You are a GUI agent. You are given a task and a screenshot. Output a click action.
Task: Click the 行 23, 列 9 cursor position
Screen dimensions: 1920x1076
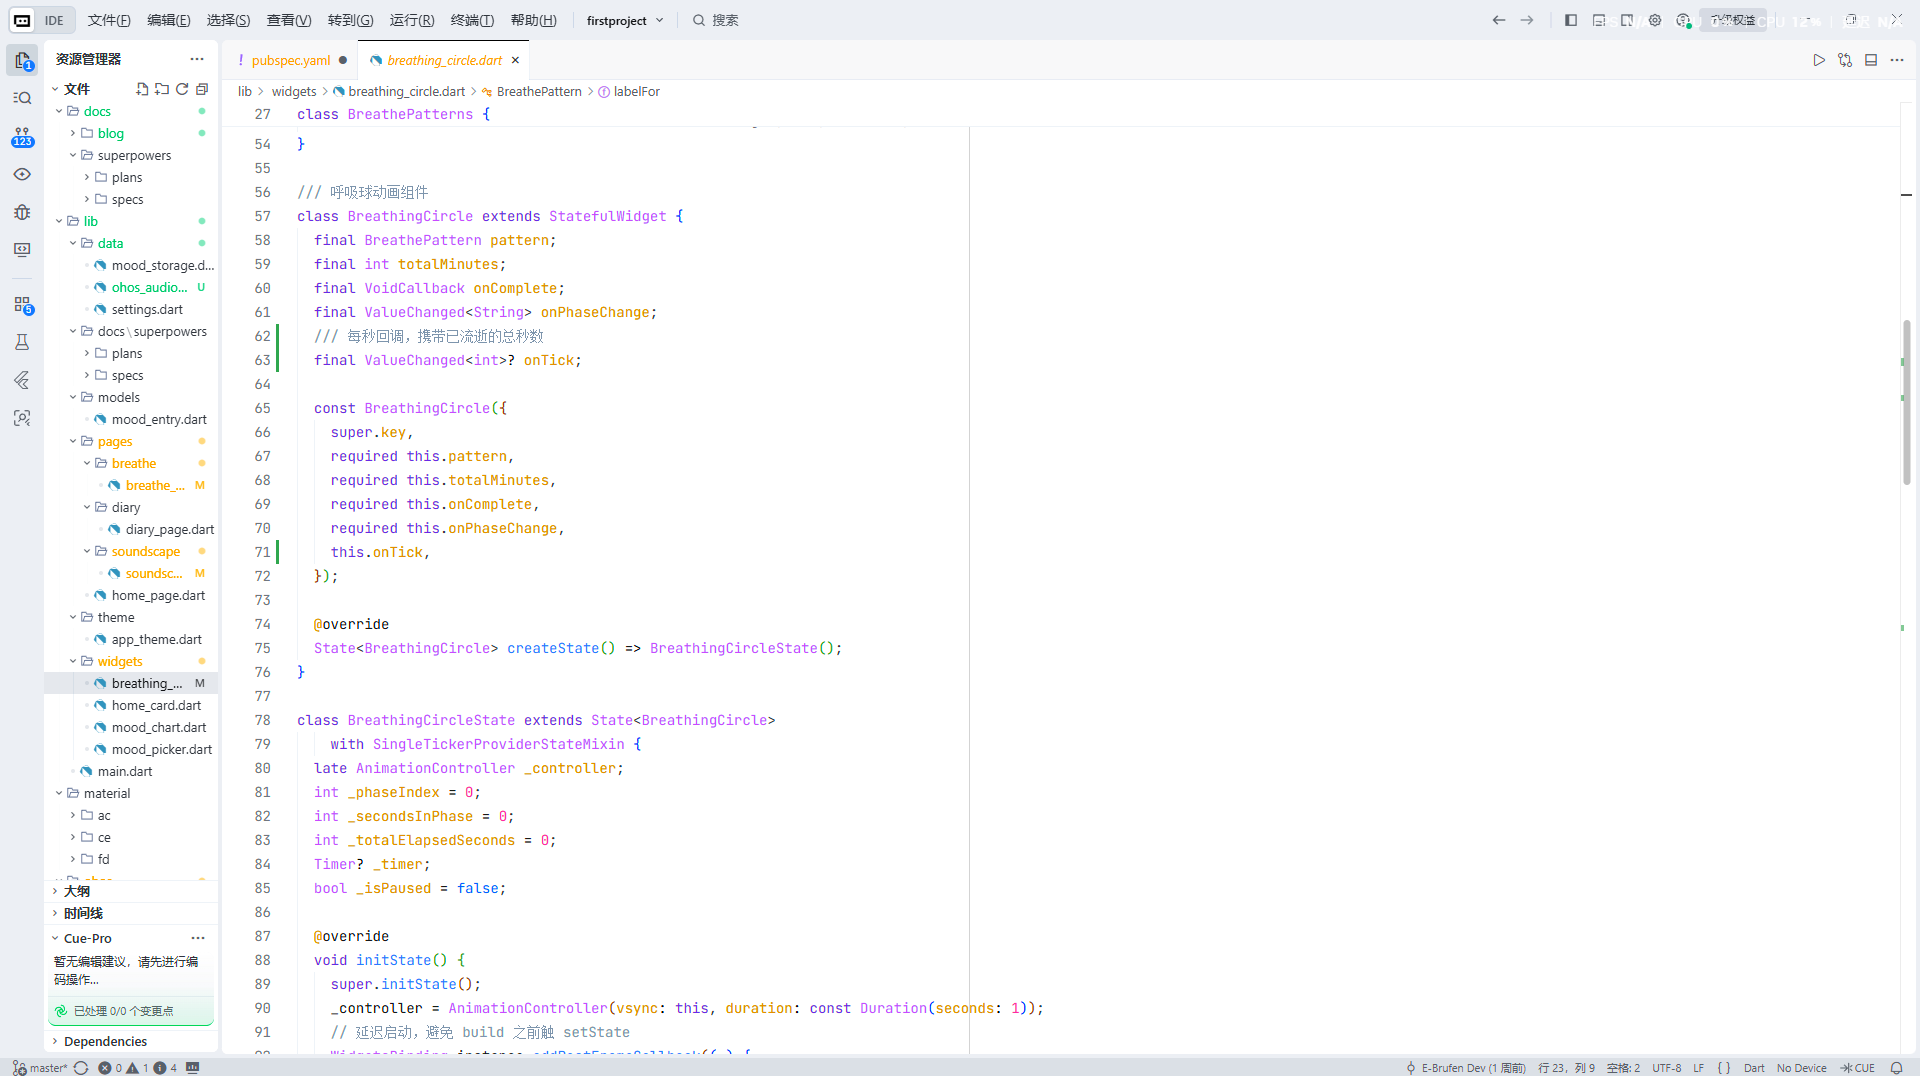pyautogui.click(x=1566, y=1068)
